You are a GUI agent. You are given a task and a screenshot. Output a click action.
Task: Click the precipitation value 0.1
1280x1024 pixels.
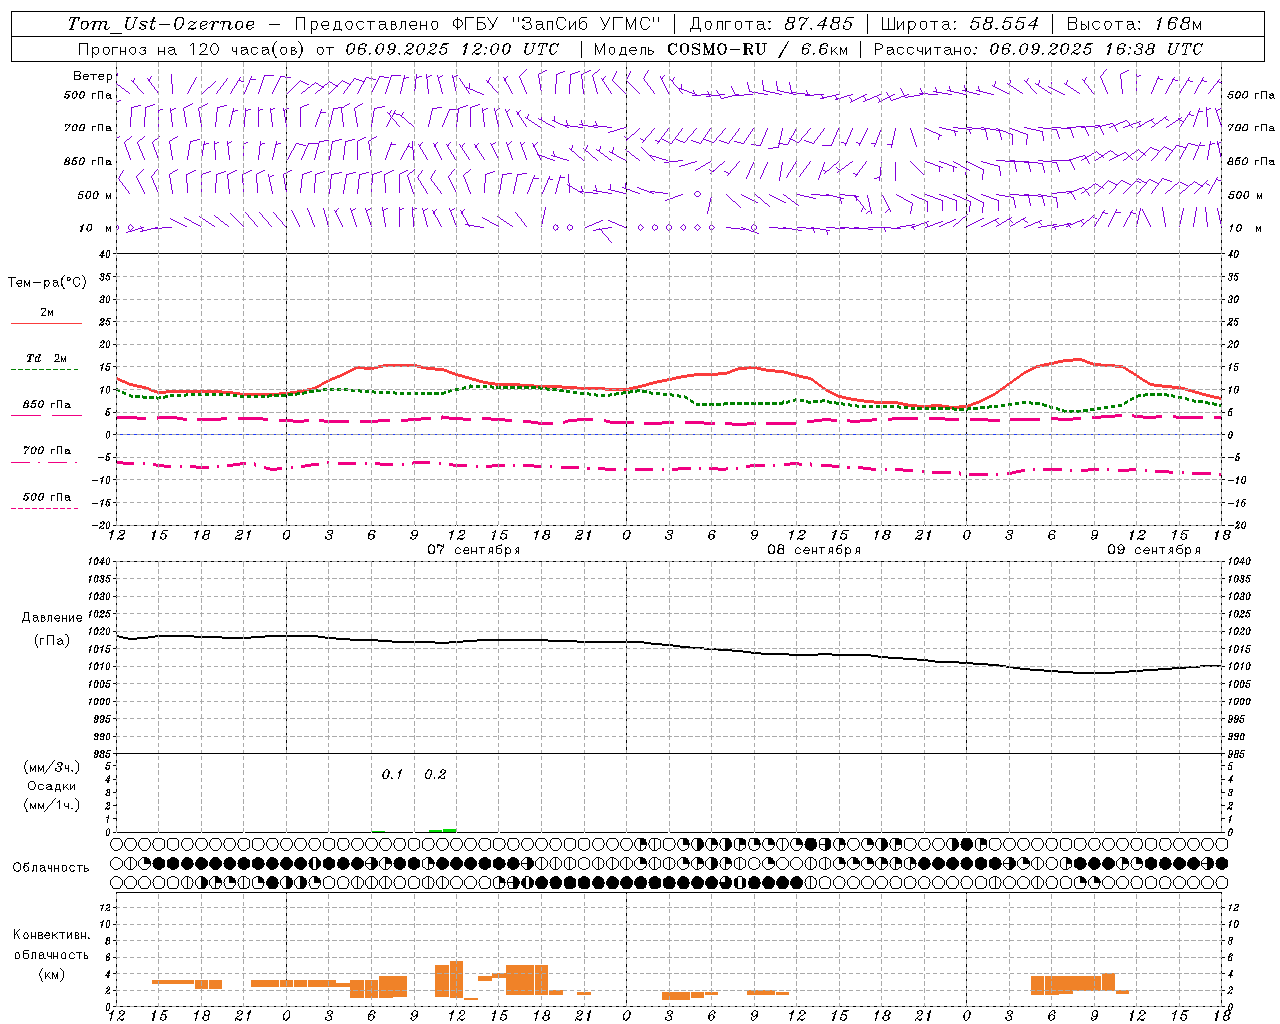pyautogui.click(x=392, y=774)
